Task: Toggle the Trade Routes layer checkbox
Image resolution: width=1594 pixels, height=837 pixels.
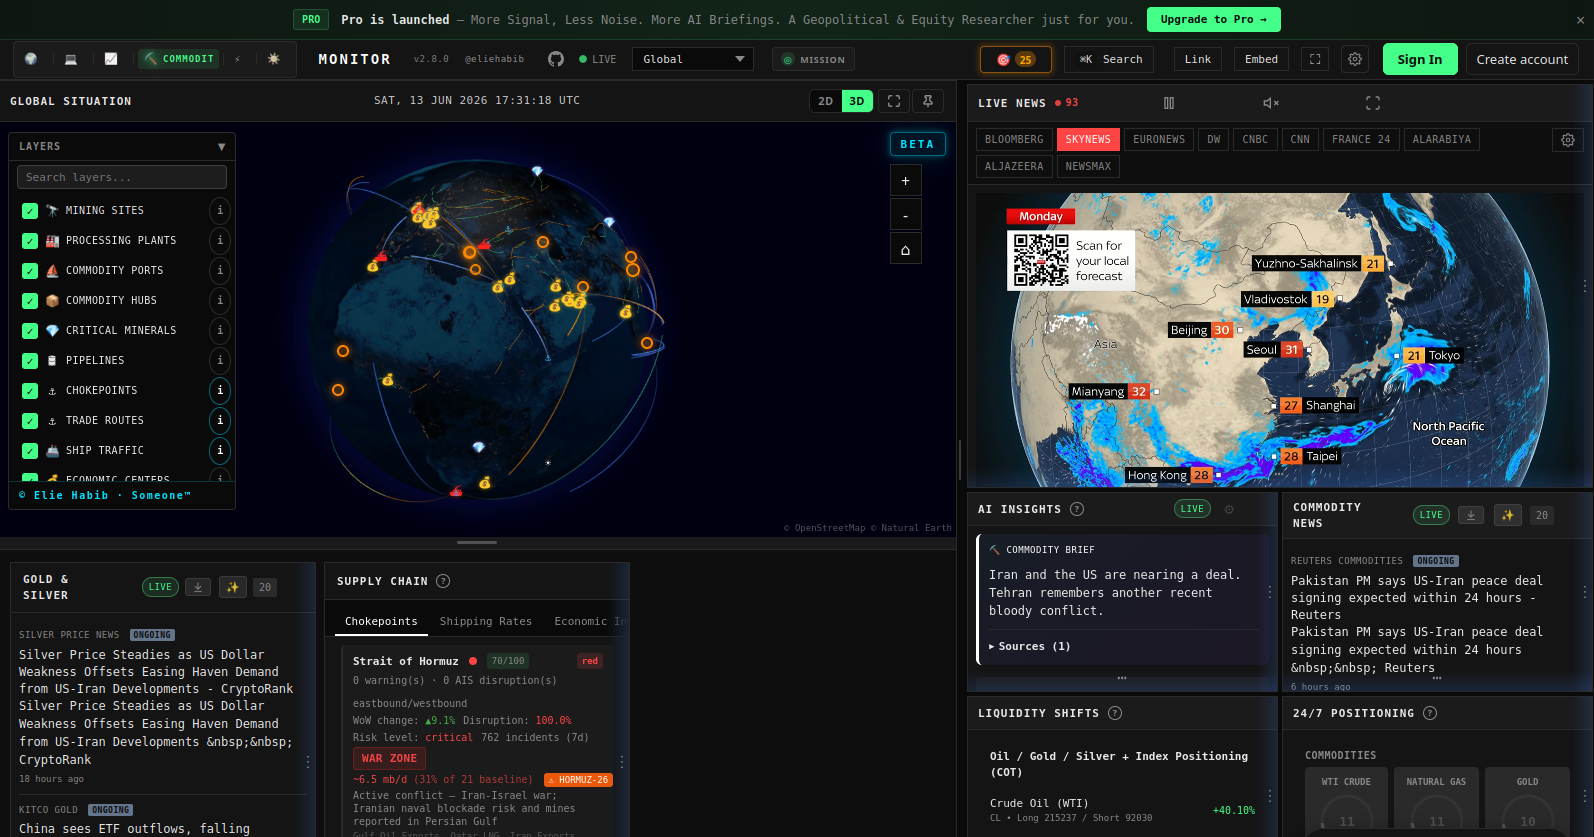Action: coord(30,421)
